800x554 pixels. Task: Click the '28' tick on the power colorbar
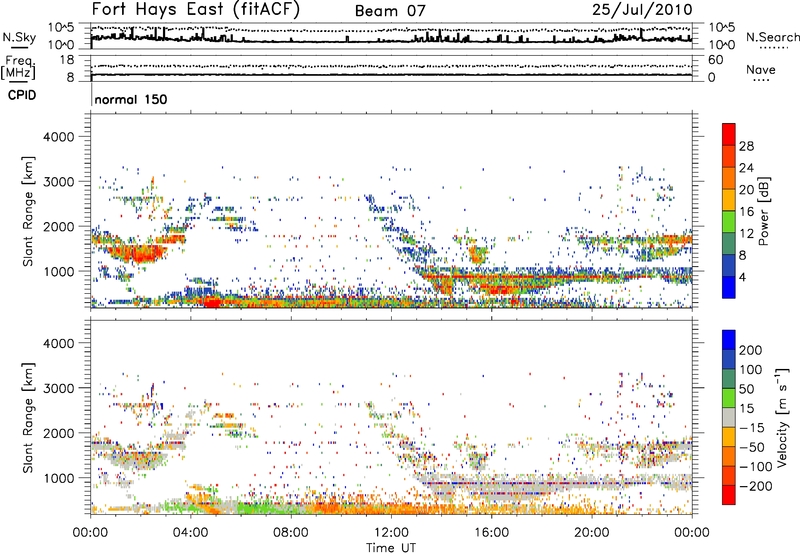[746, 146]
